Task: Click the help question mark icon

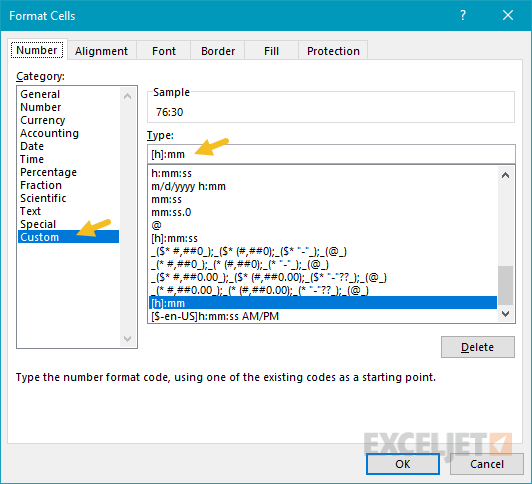Action: click(463, 15)
